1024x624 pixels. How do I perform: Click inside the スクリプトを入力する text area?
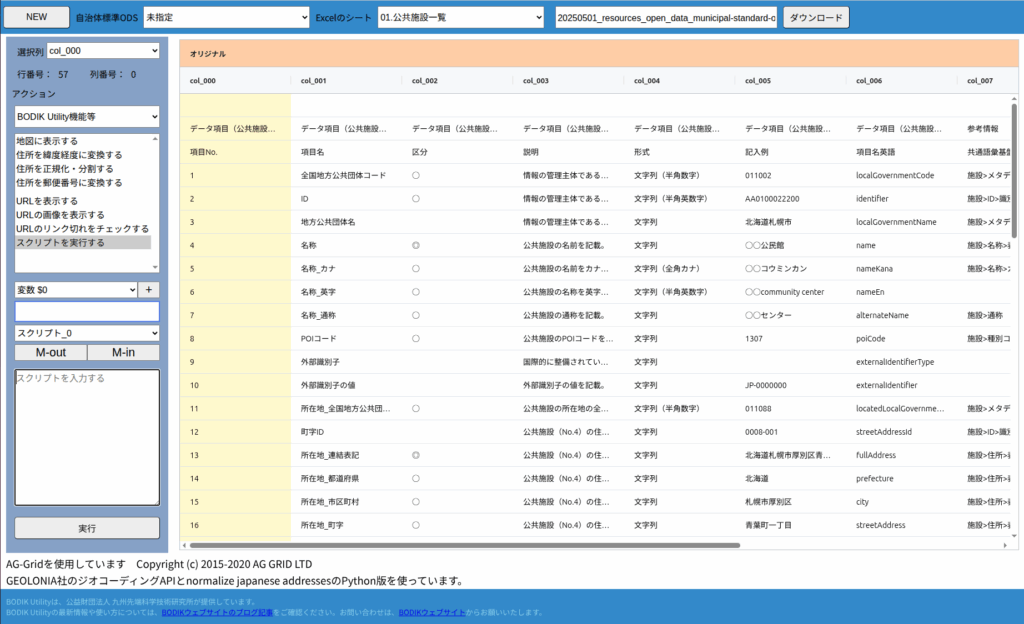click(86, 440)
